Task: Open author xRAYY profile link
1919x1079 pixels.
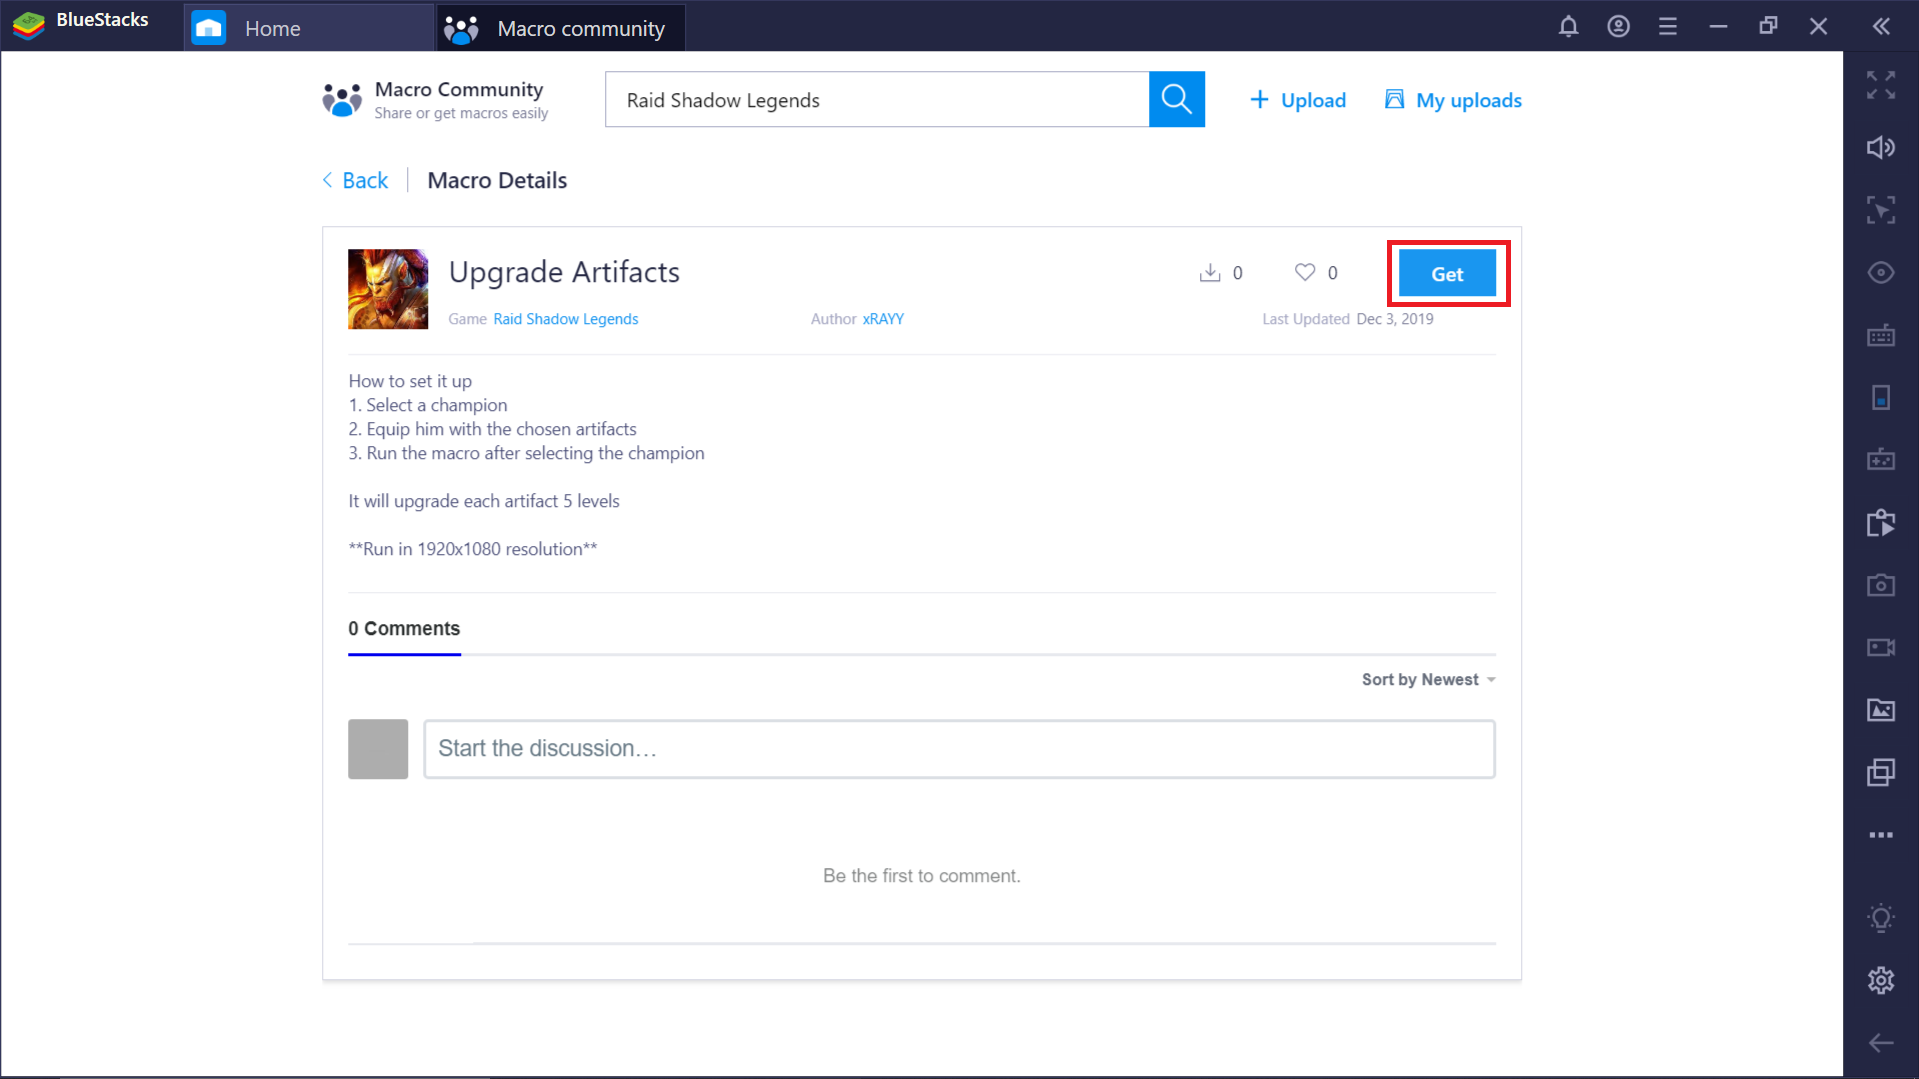Action: (883, 319)
